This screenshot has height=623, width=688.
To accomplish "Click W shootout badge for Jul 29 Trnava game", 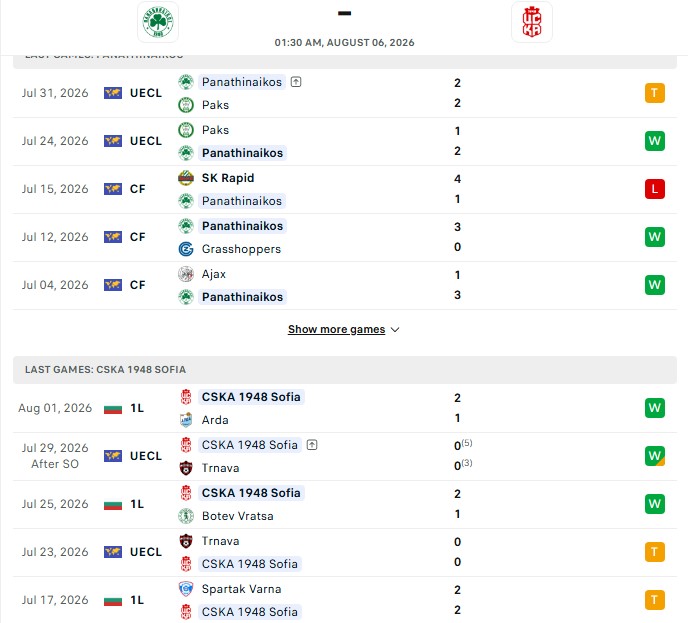I will coord(655,456).
